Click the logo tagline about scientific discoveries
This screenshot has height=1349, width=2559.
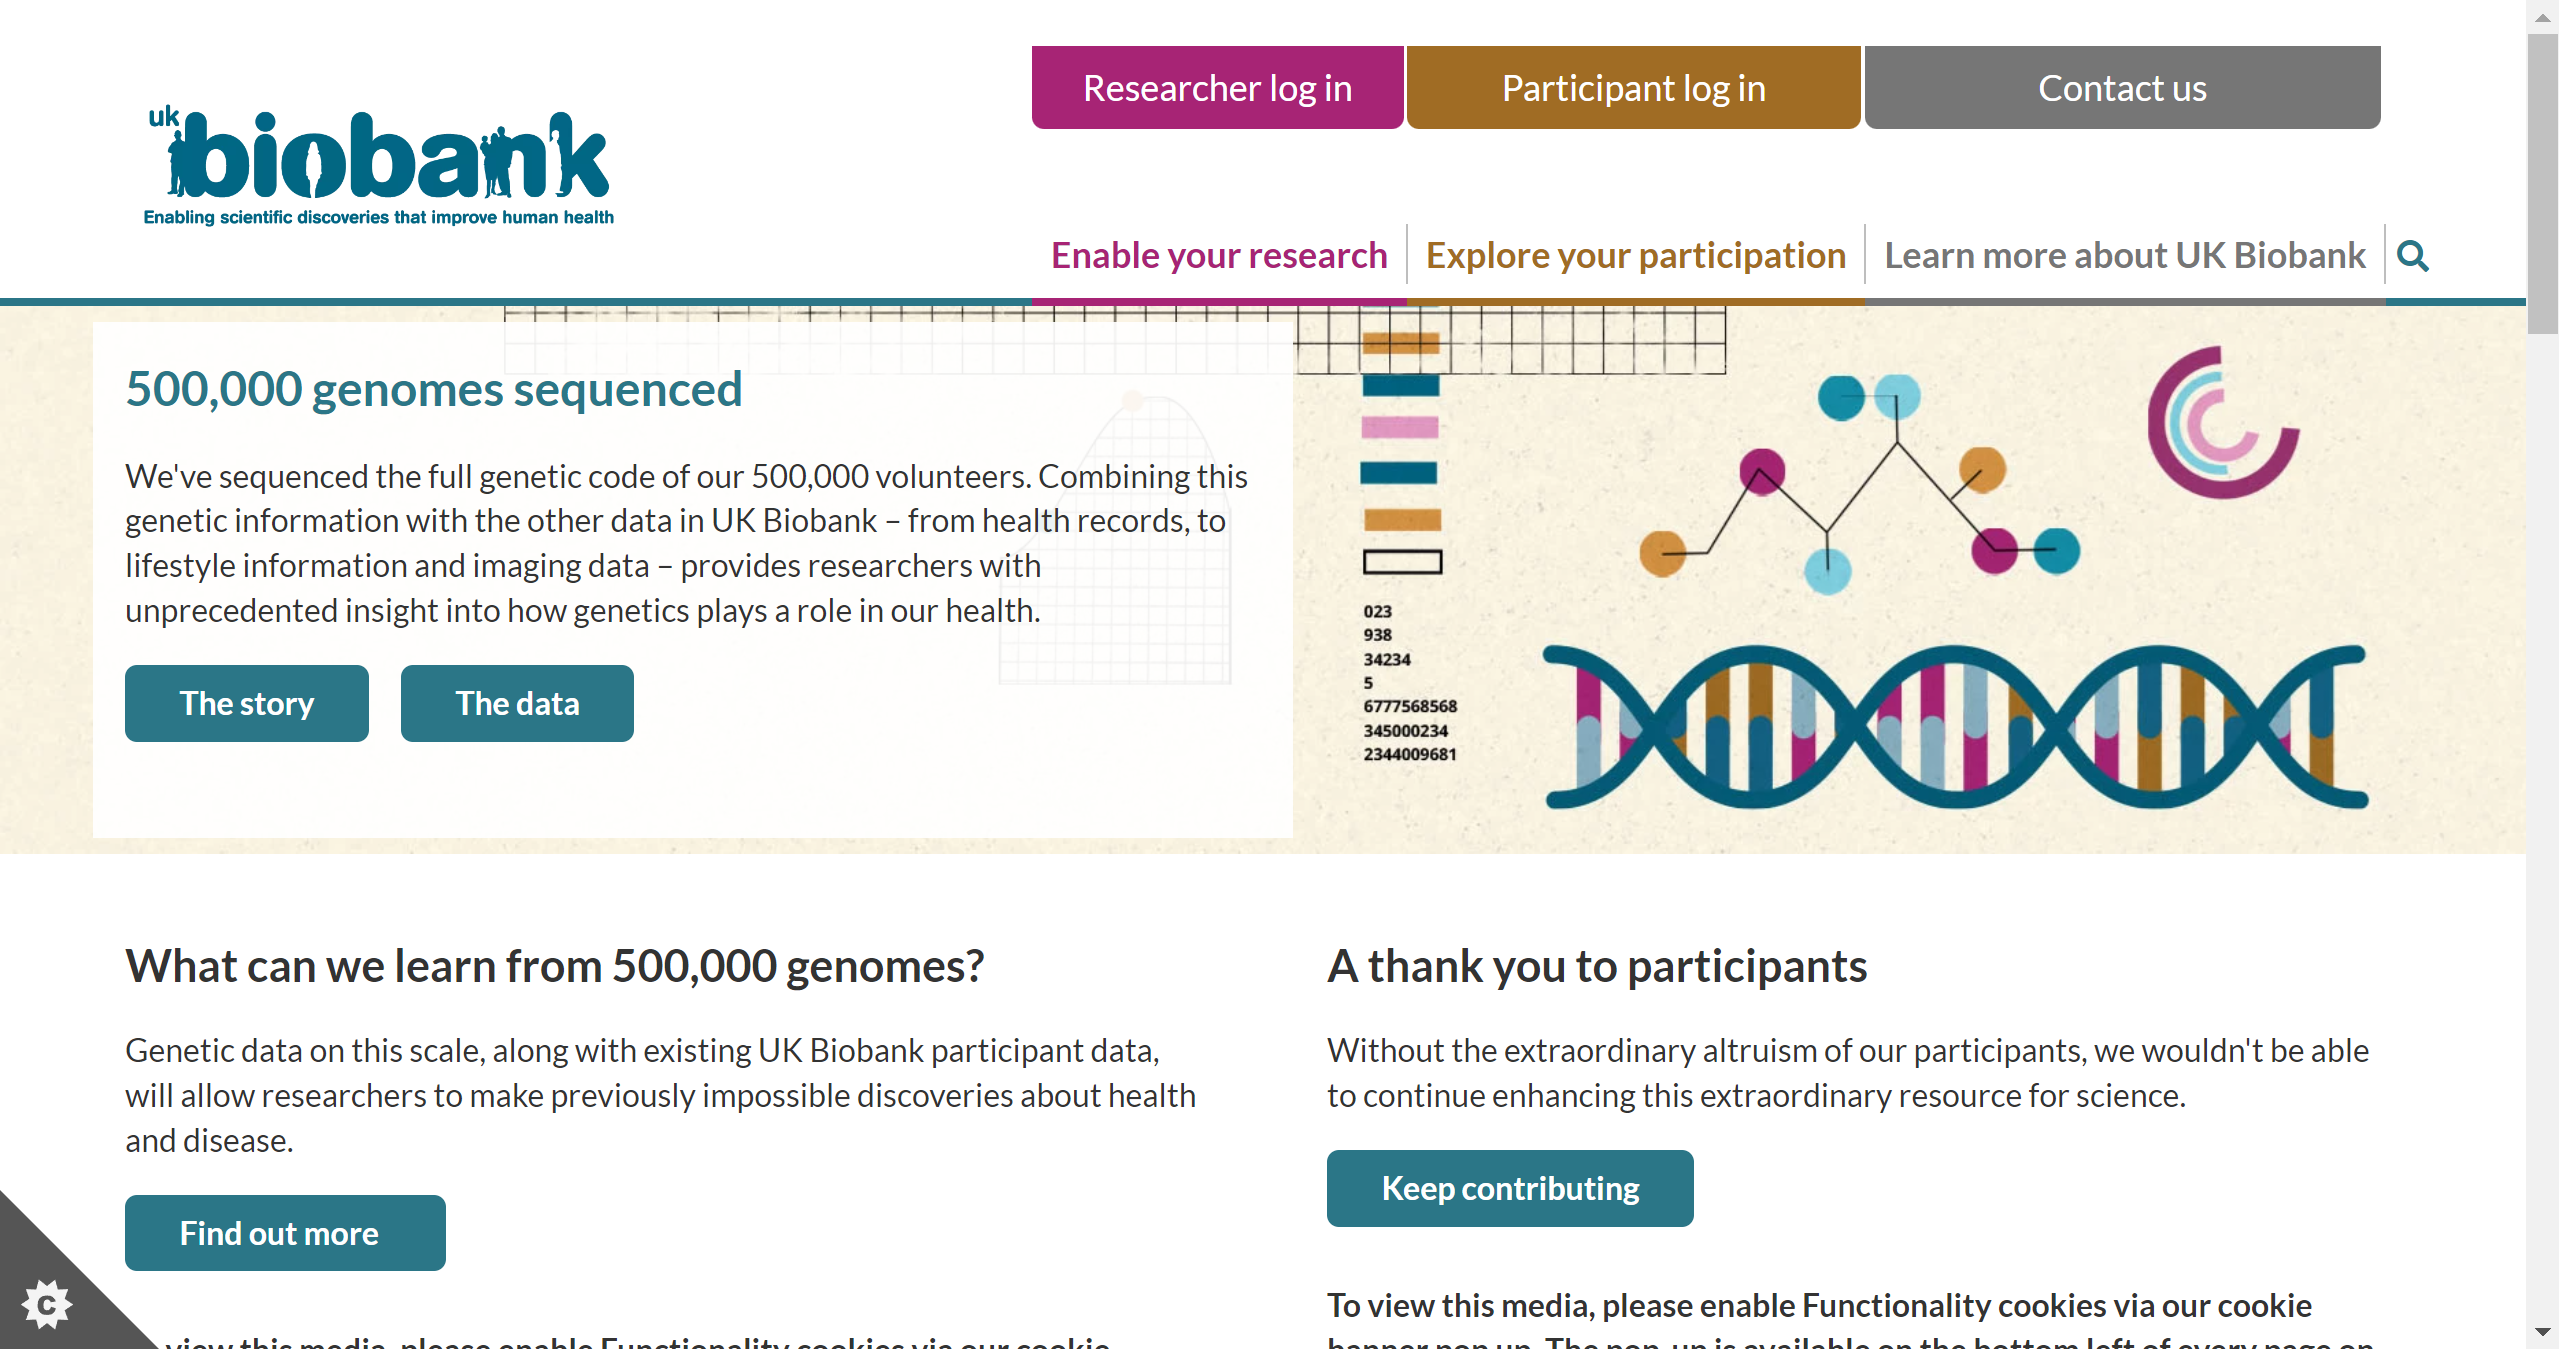click(378, 218)
